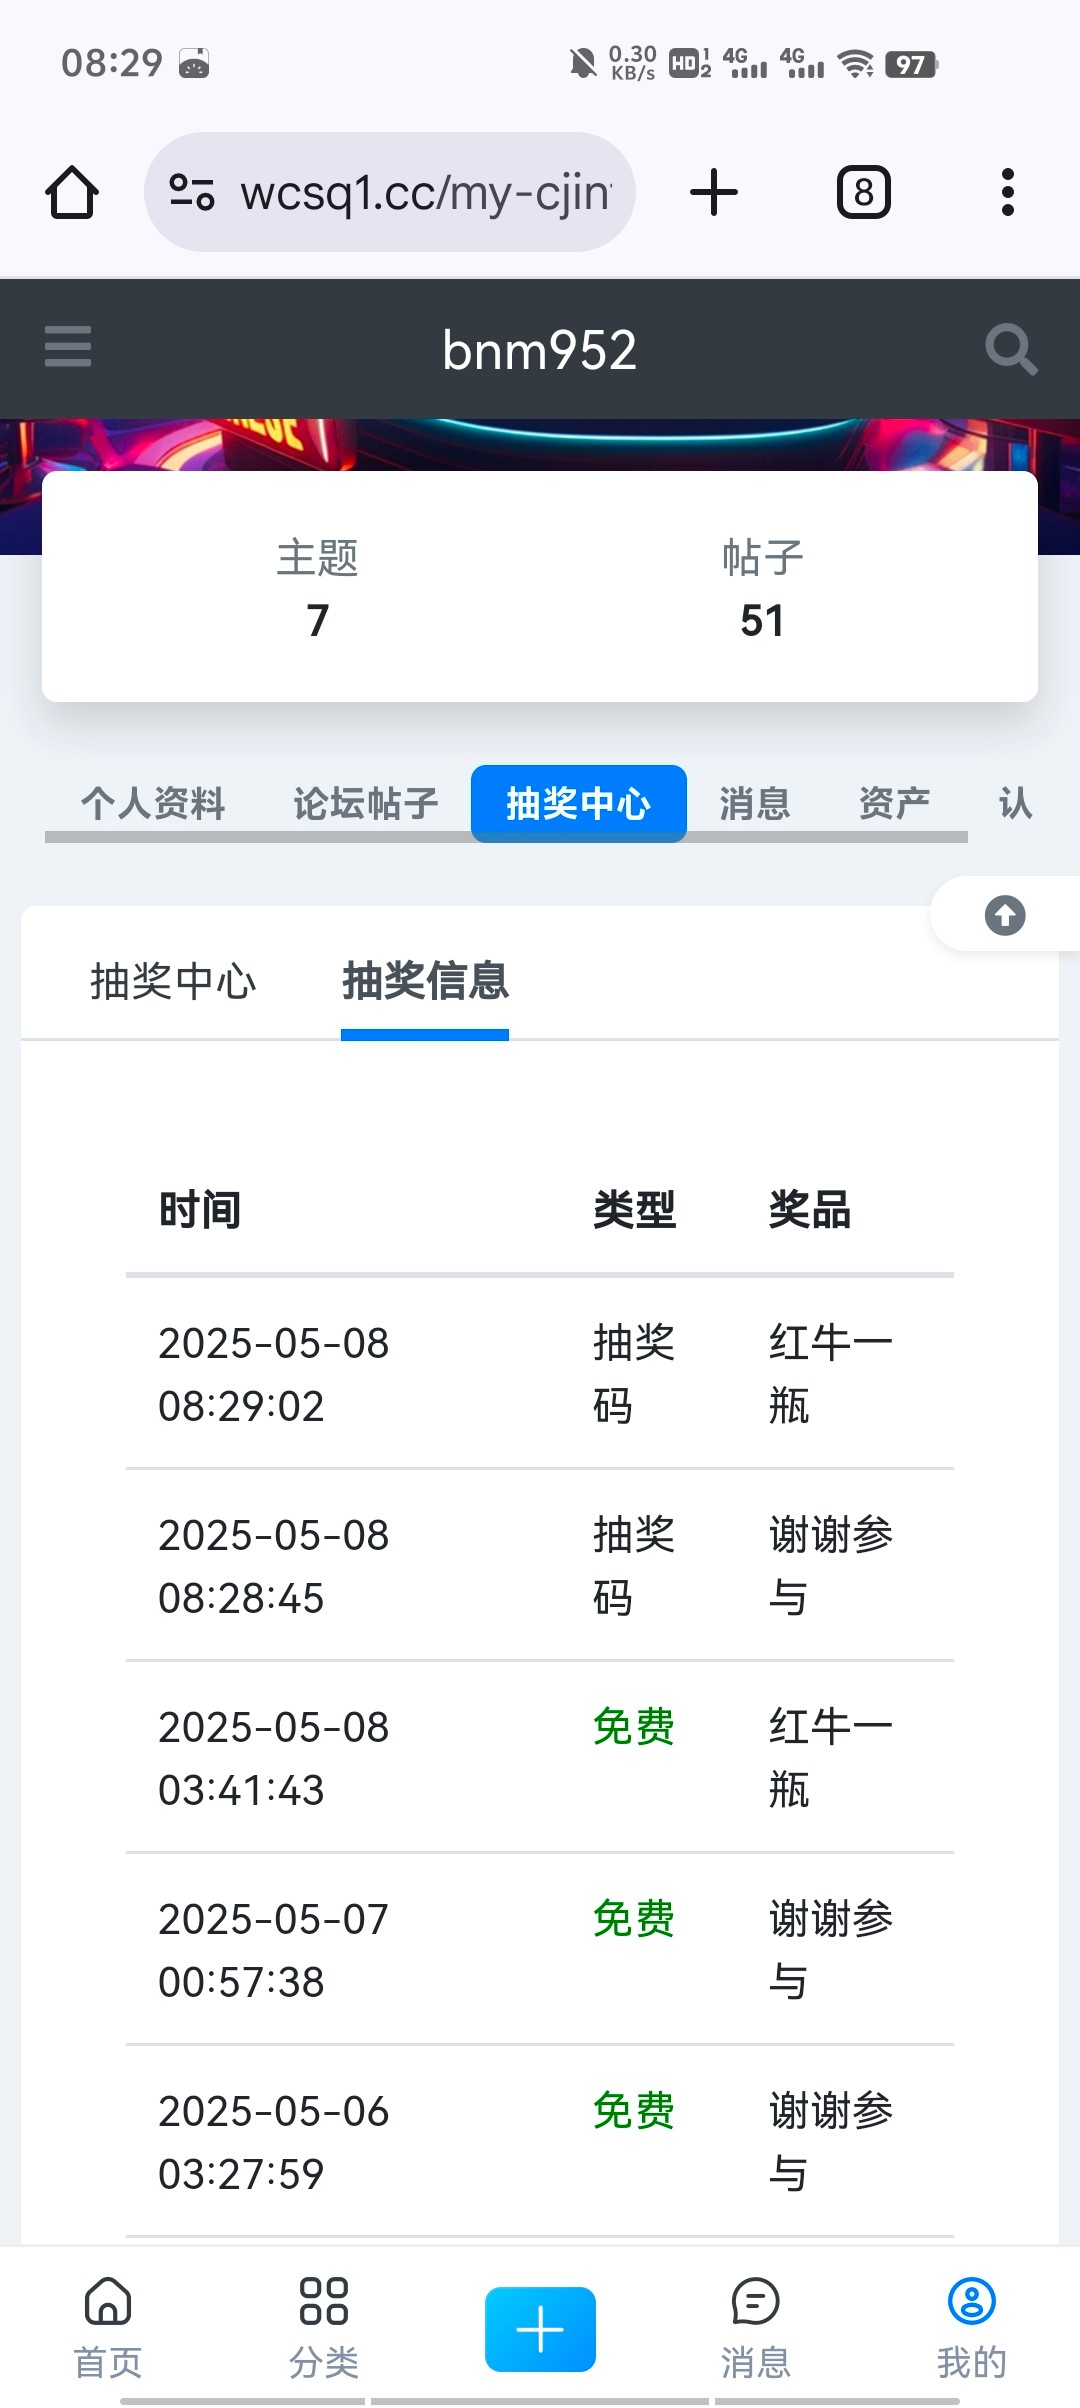
Task: Open the 消息 tab in profile tabs
Action: tap(754, 803)
